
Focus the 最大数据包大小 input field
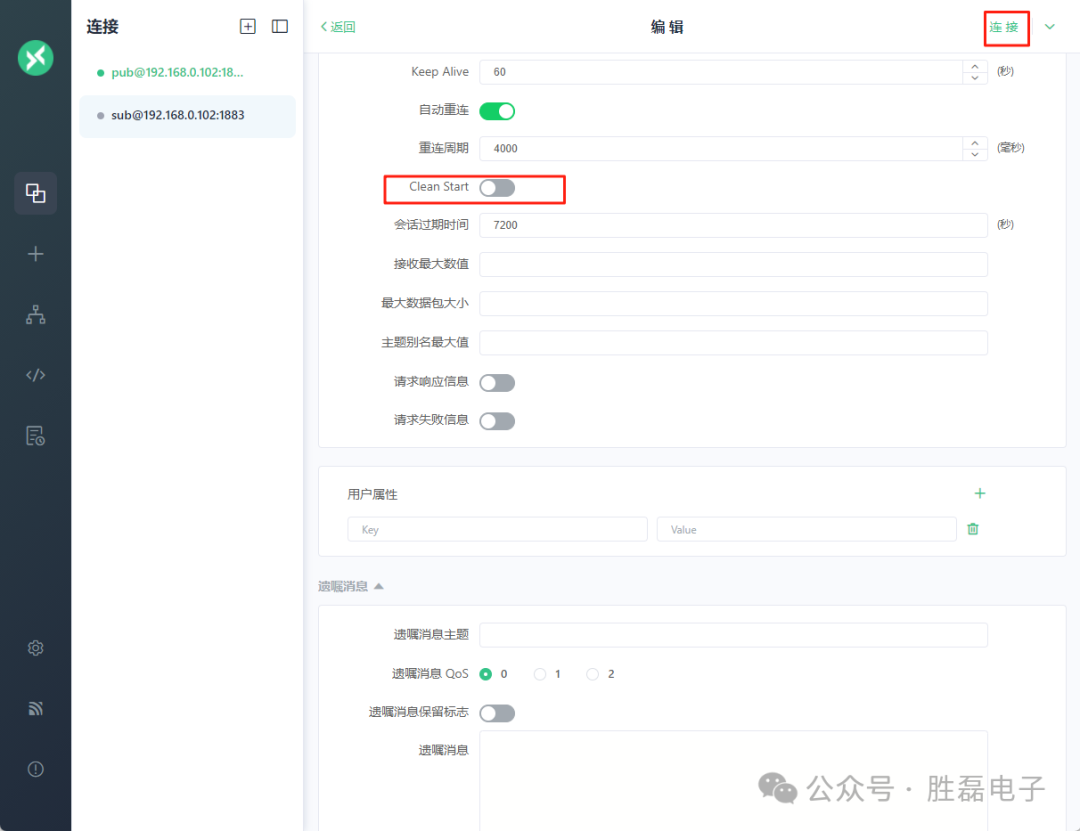pos(734,303)
